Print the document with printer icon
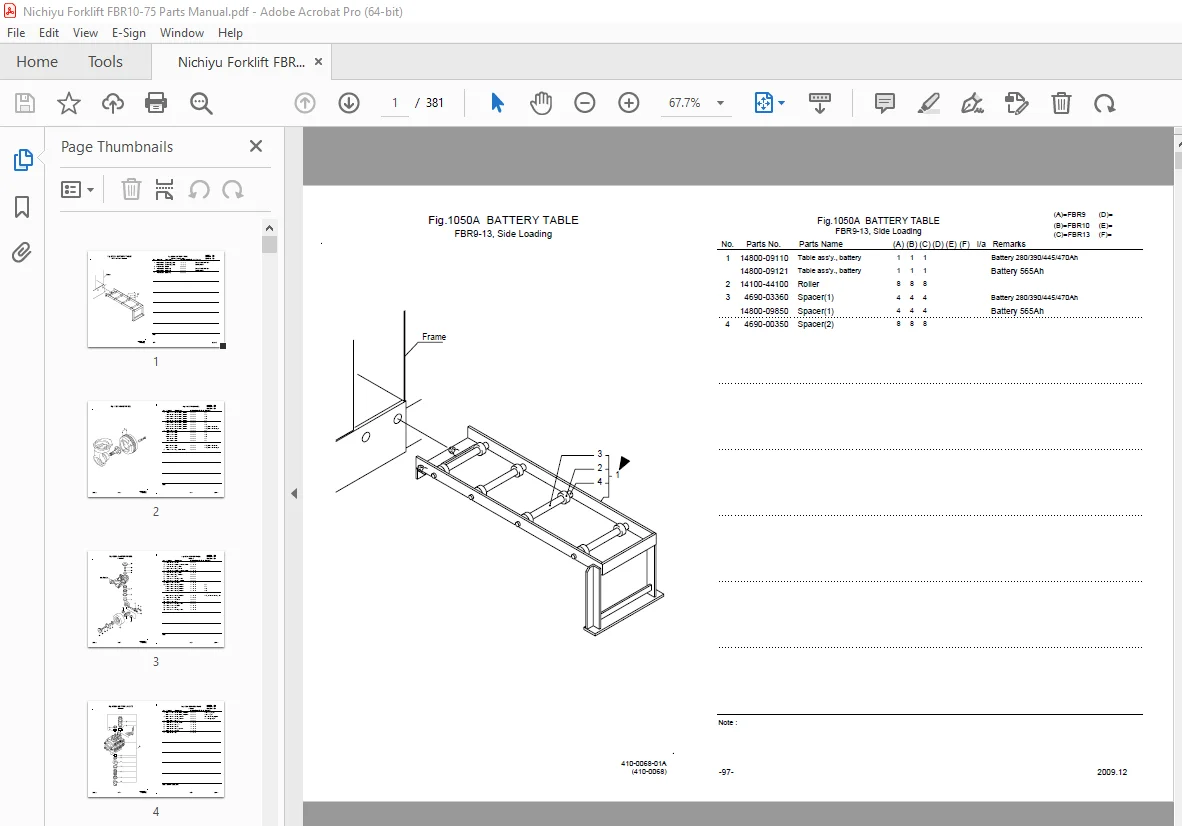This screenshot has height=826, width=1182. (156, 103)
